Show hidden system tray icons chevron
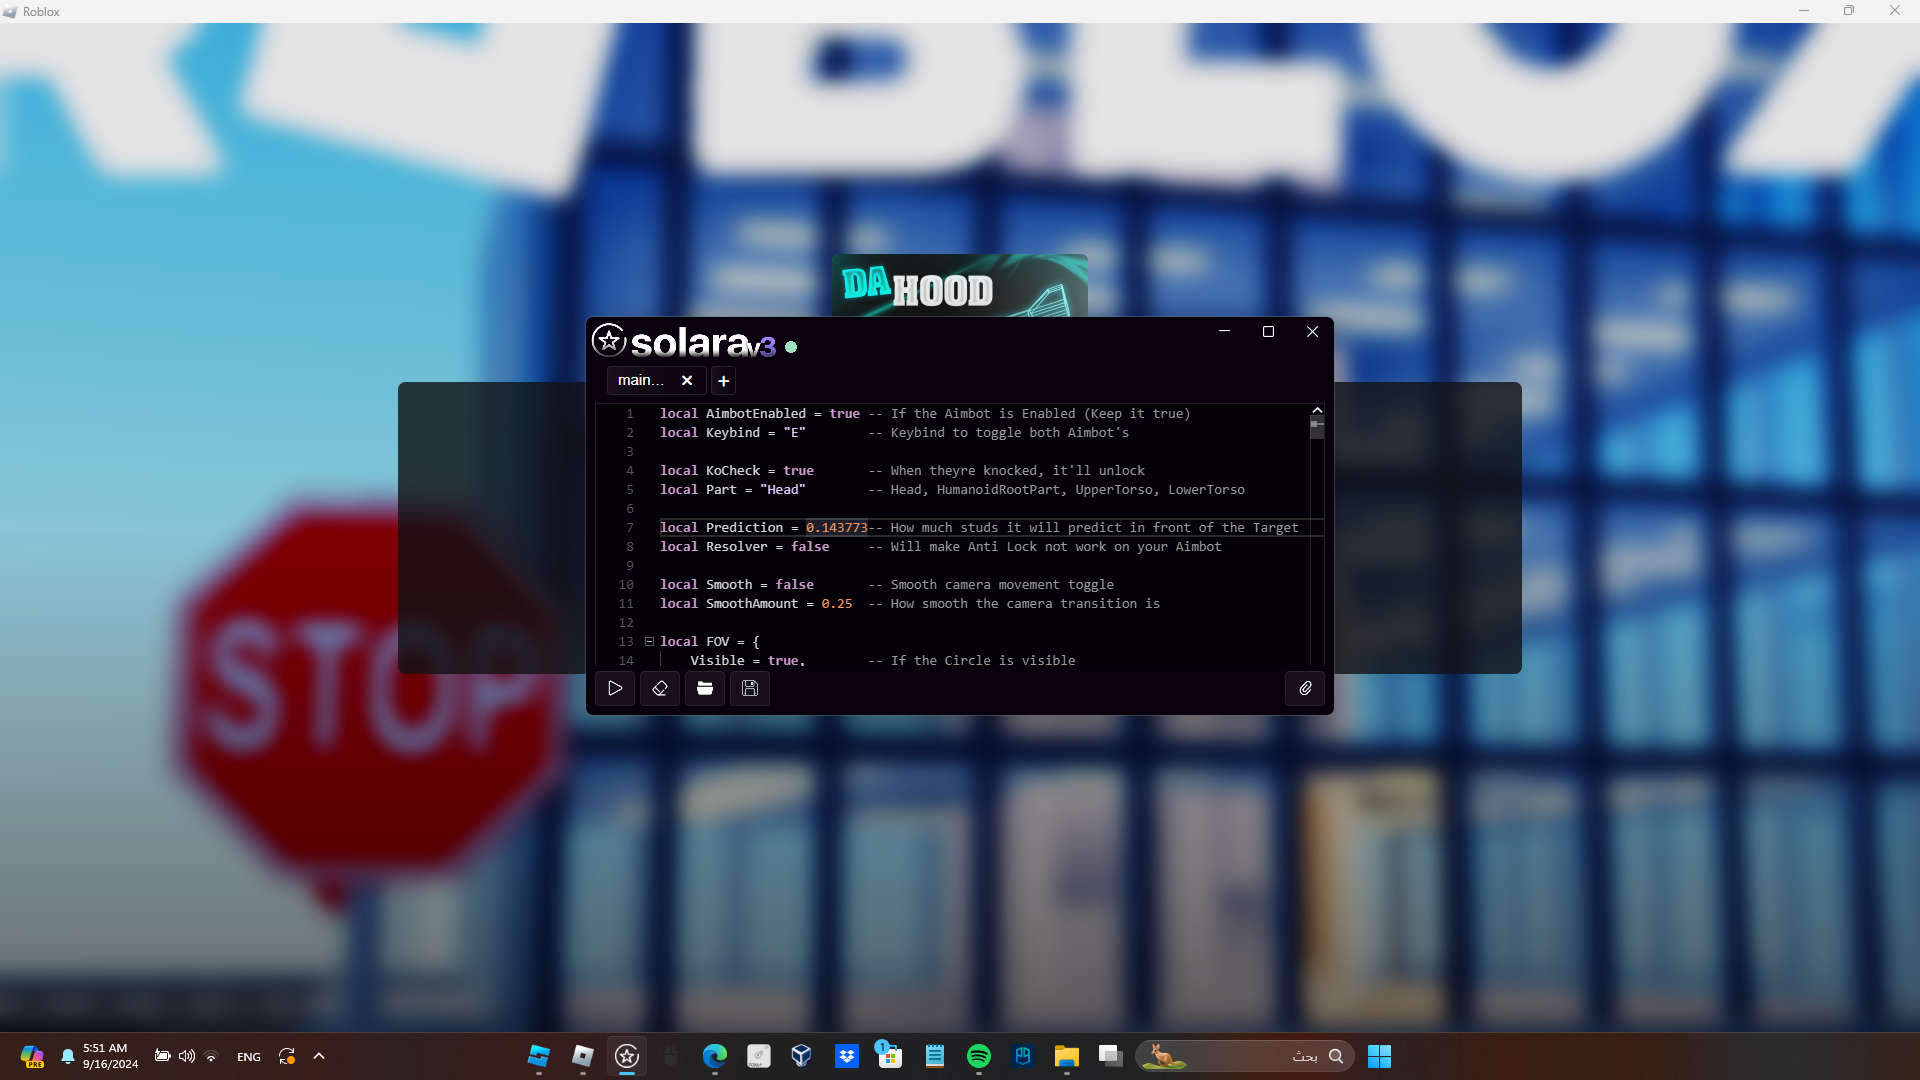 [319, 1056]
